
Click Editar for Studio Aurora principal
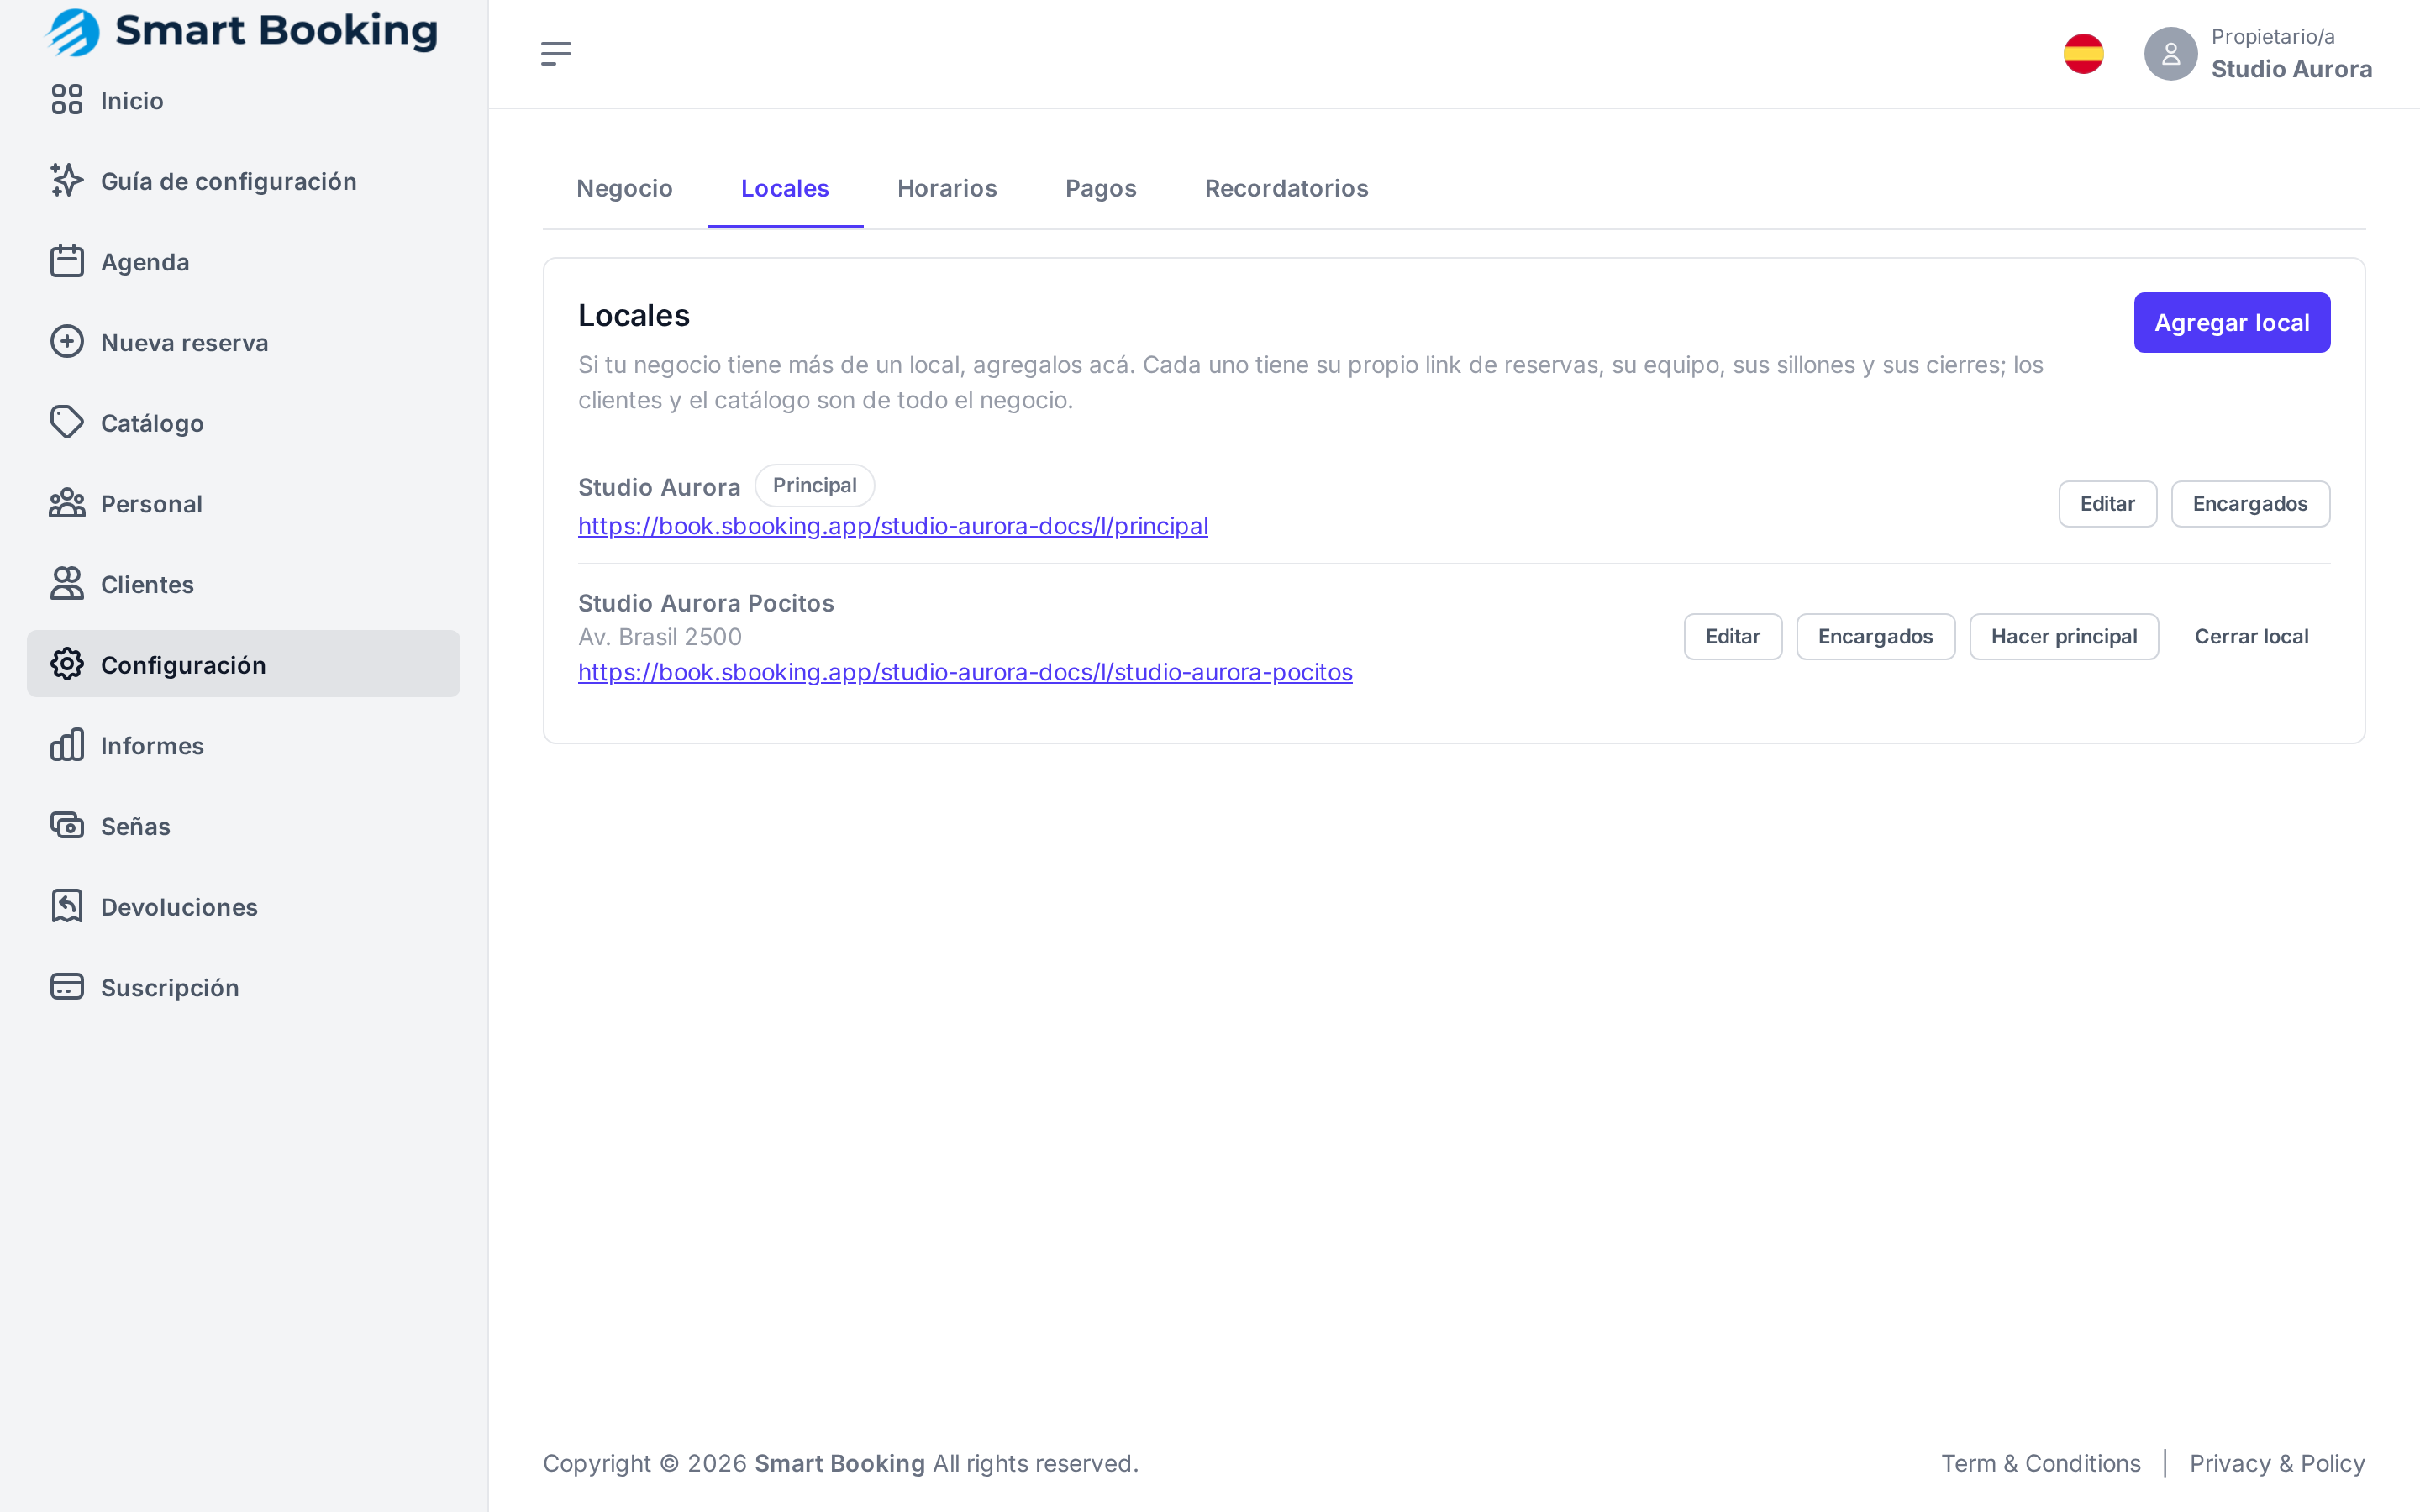2108,504
